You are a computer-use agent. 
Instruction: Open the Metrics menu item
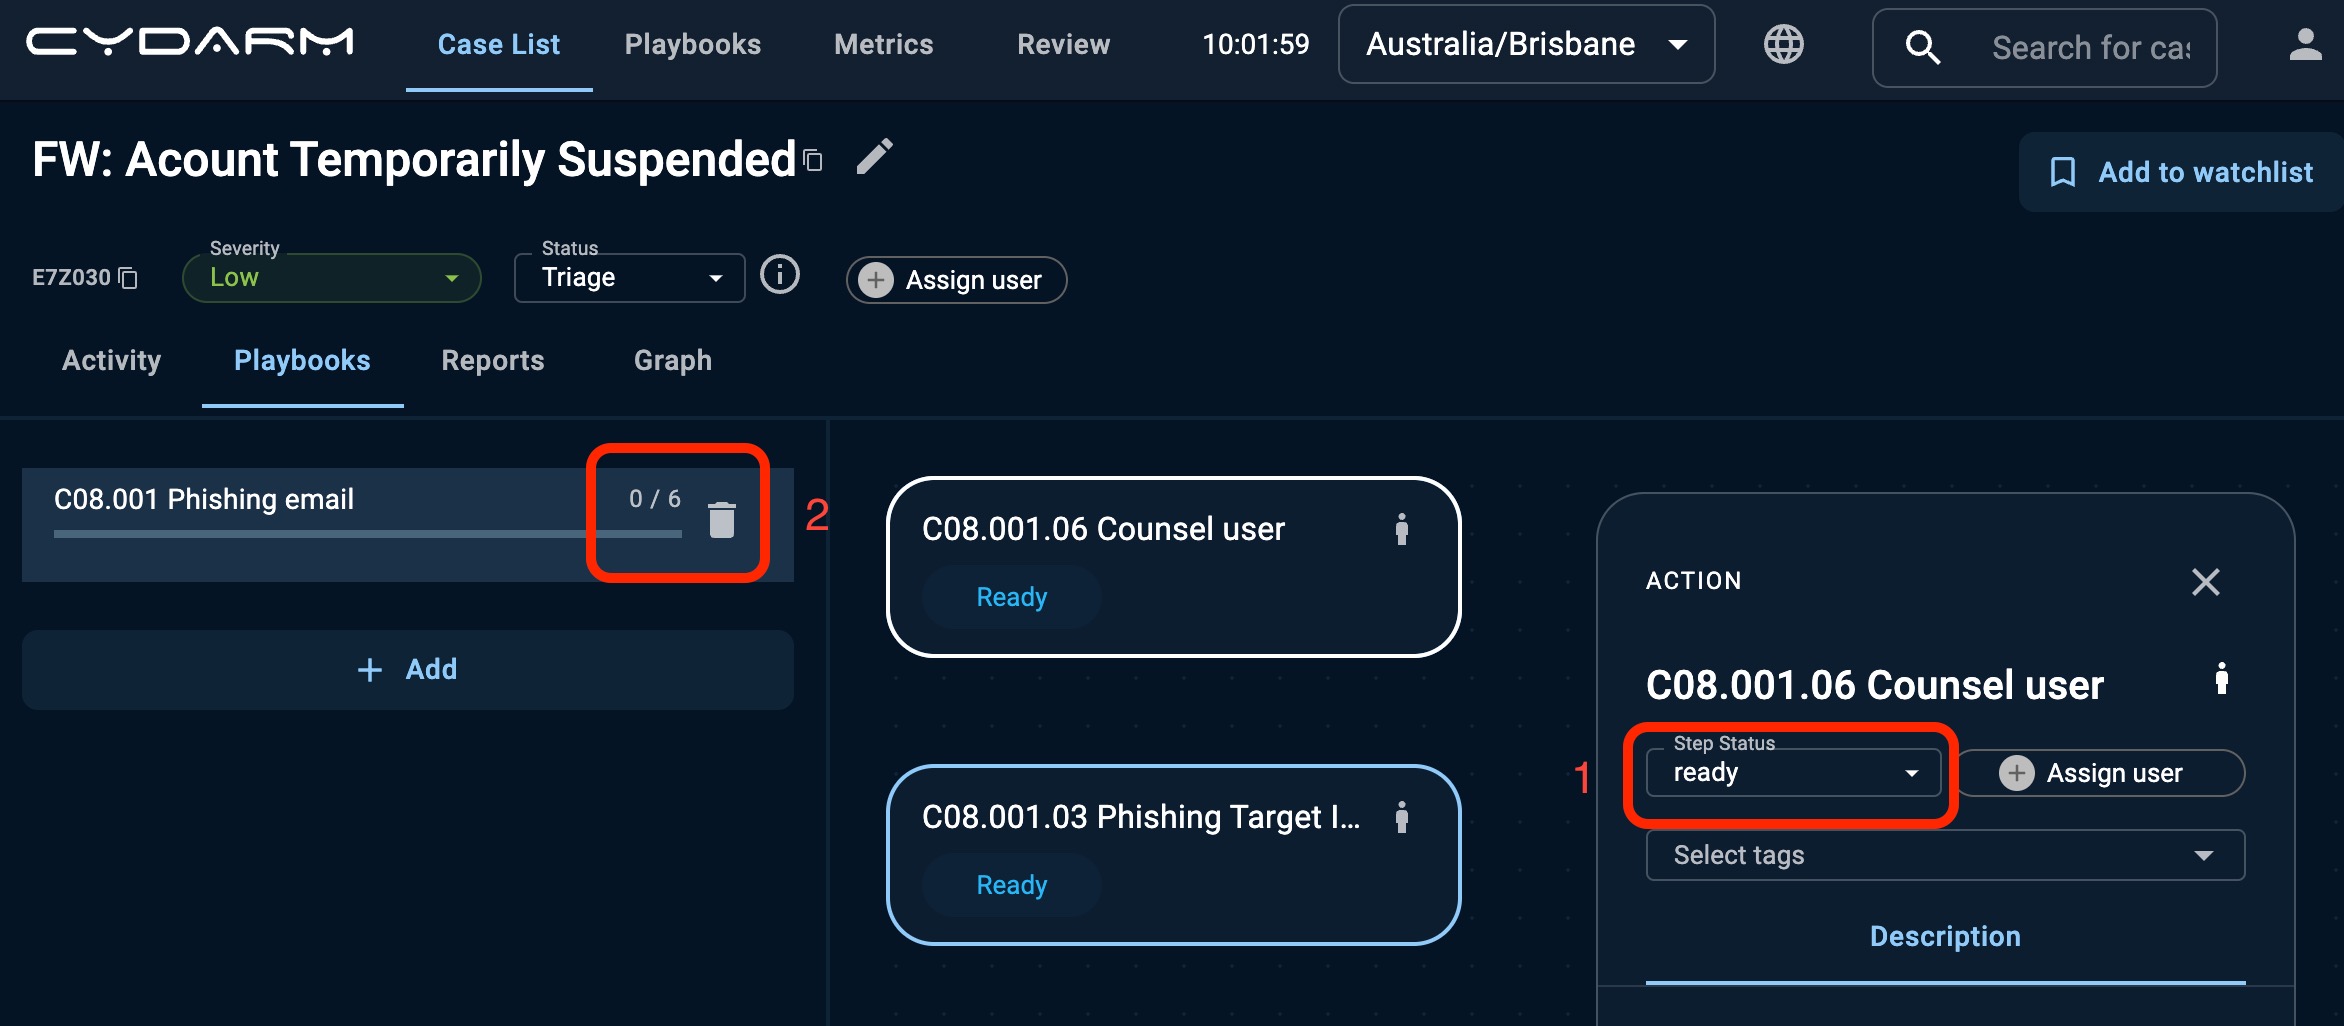pyautogui.click(x=884, y=45)
